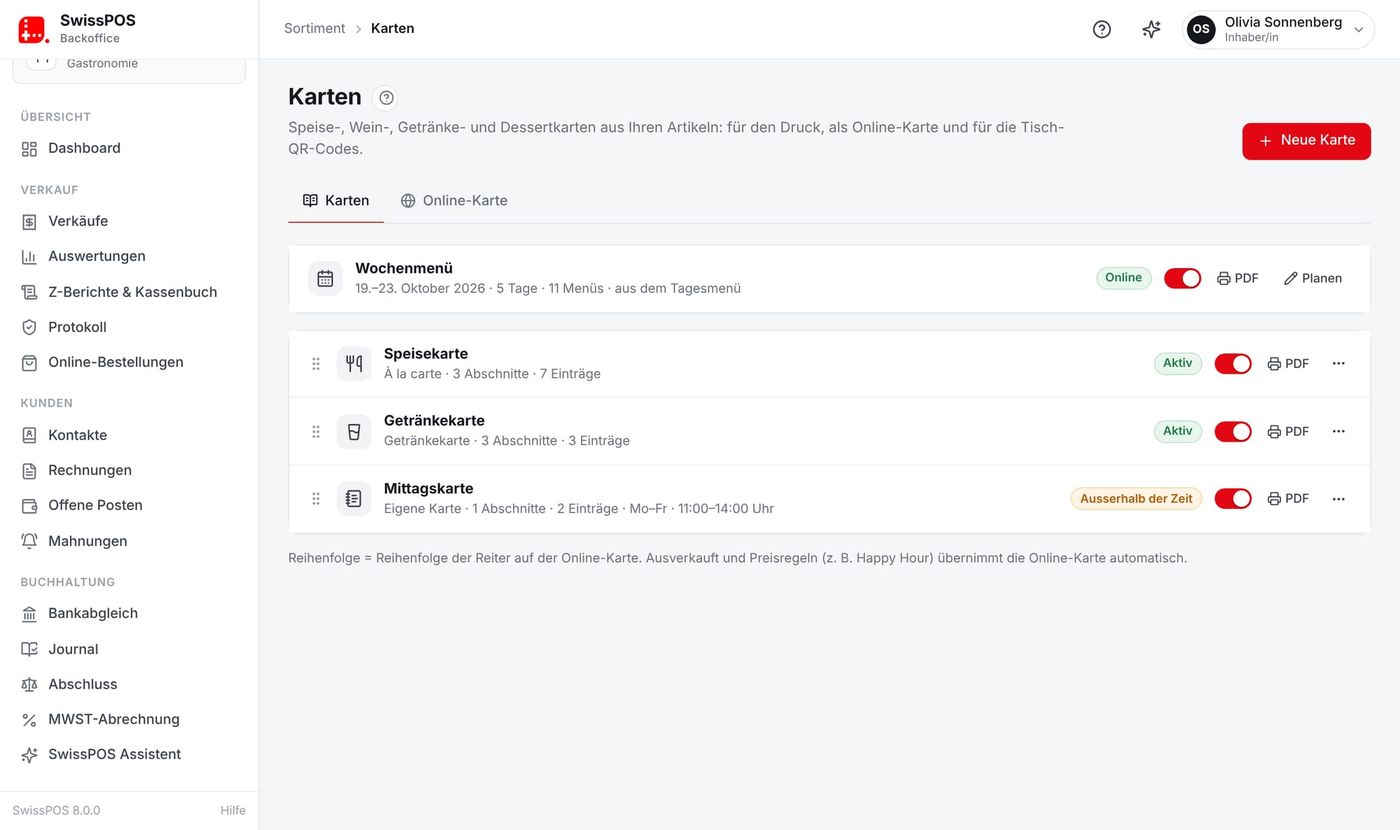Click the OS user avatar
This screenshot has width=1400, height=830.
click(1201, 29)
